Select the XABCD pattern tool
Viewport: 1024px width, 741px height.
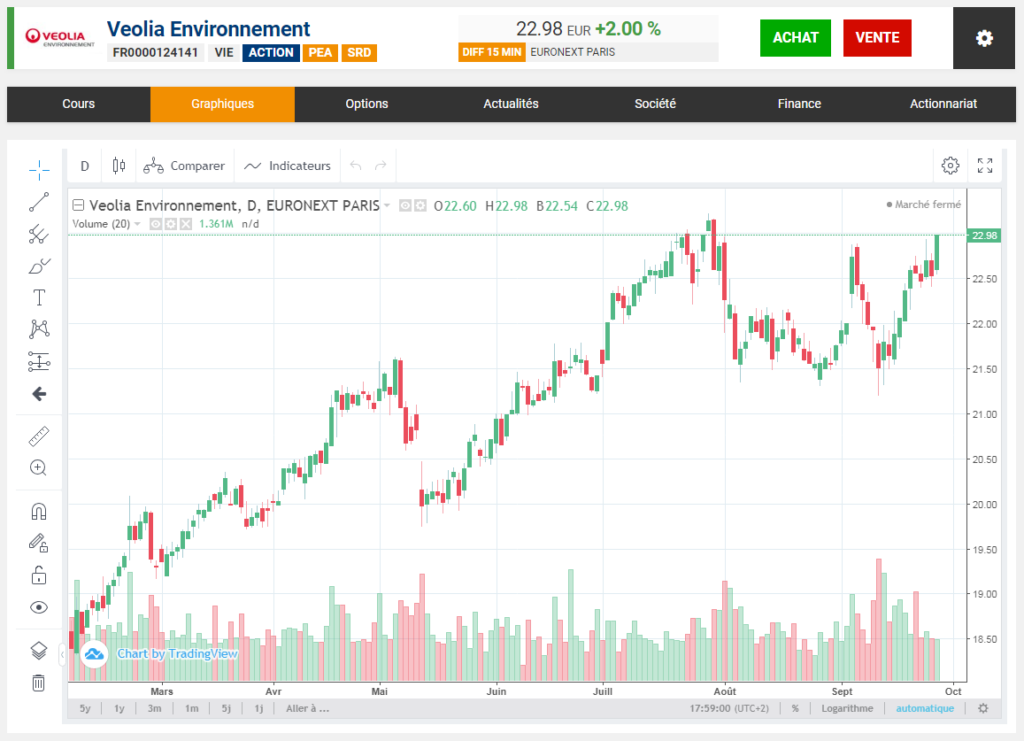(38, 329)
